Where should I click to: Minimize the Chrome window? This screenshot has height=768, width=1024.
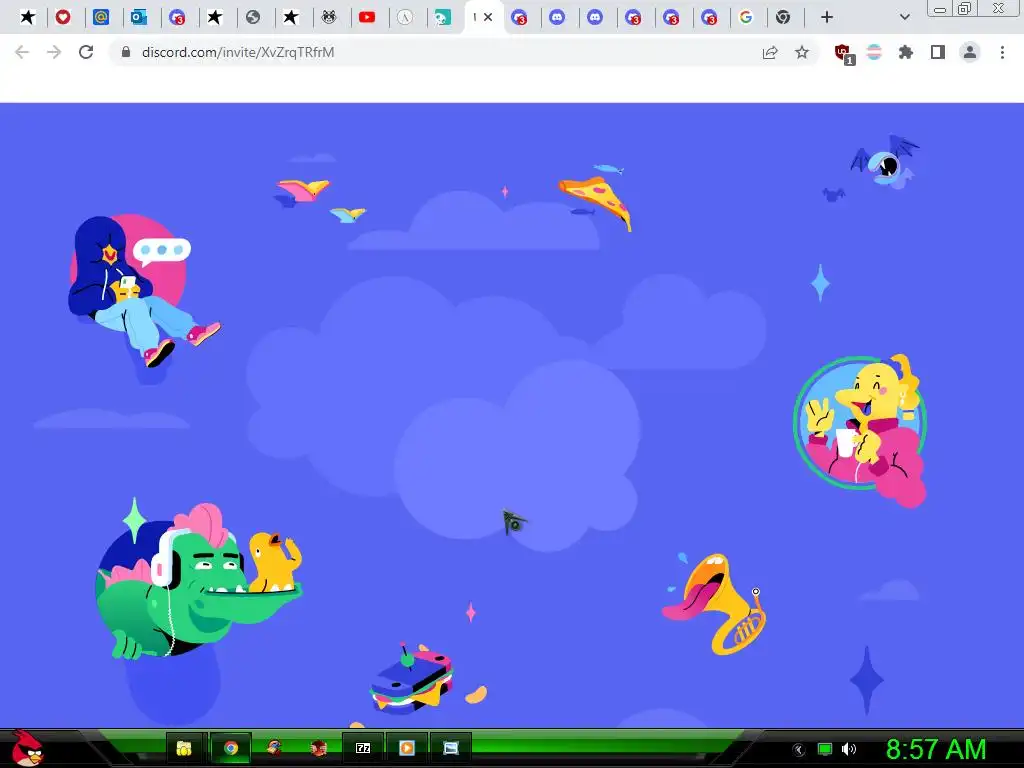(x=939, y=9)
